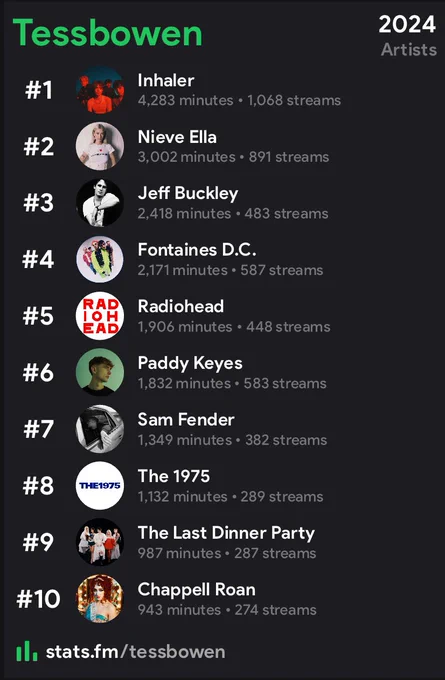Click the red Radiohead logo avatar

tap(100, 316)
